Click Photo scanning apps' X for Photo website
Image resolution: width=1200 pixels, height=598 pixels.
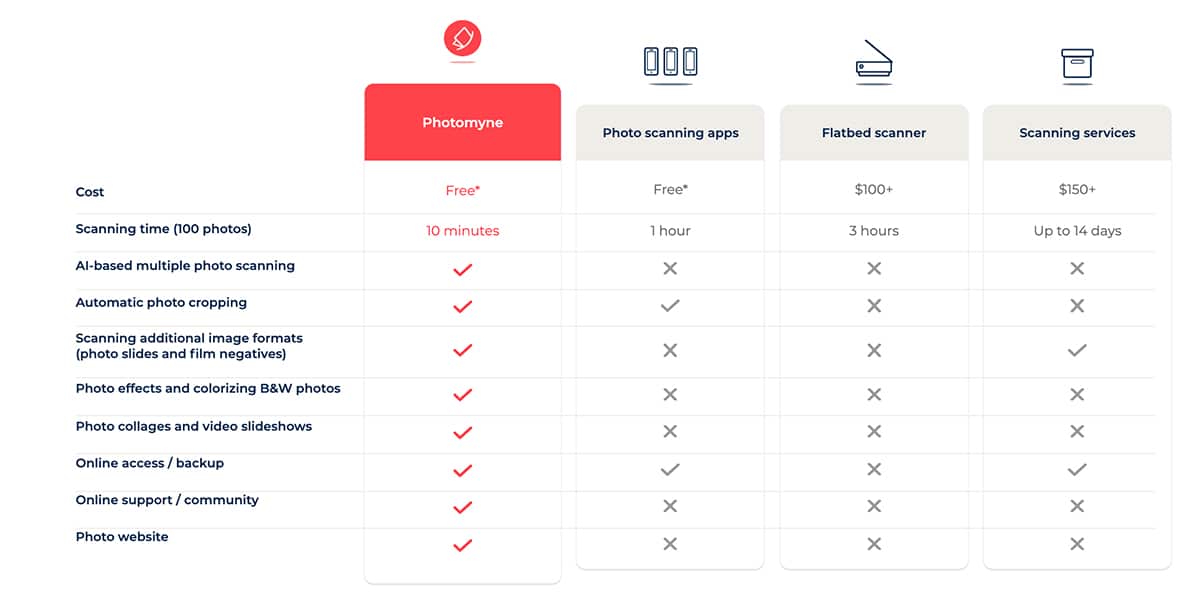coord(670,544)
